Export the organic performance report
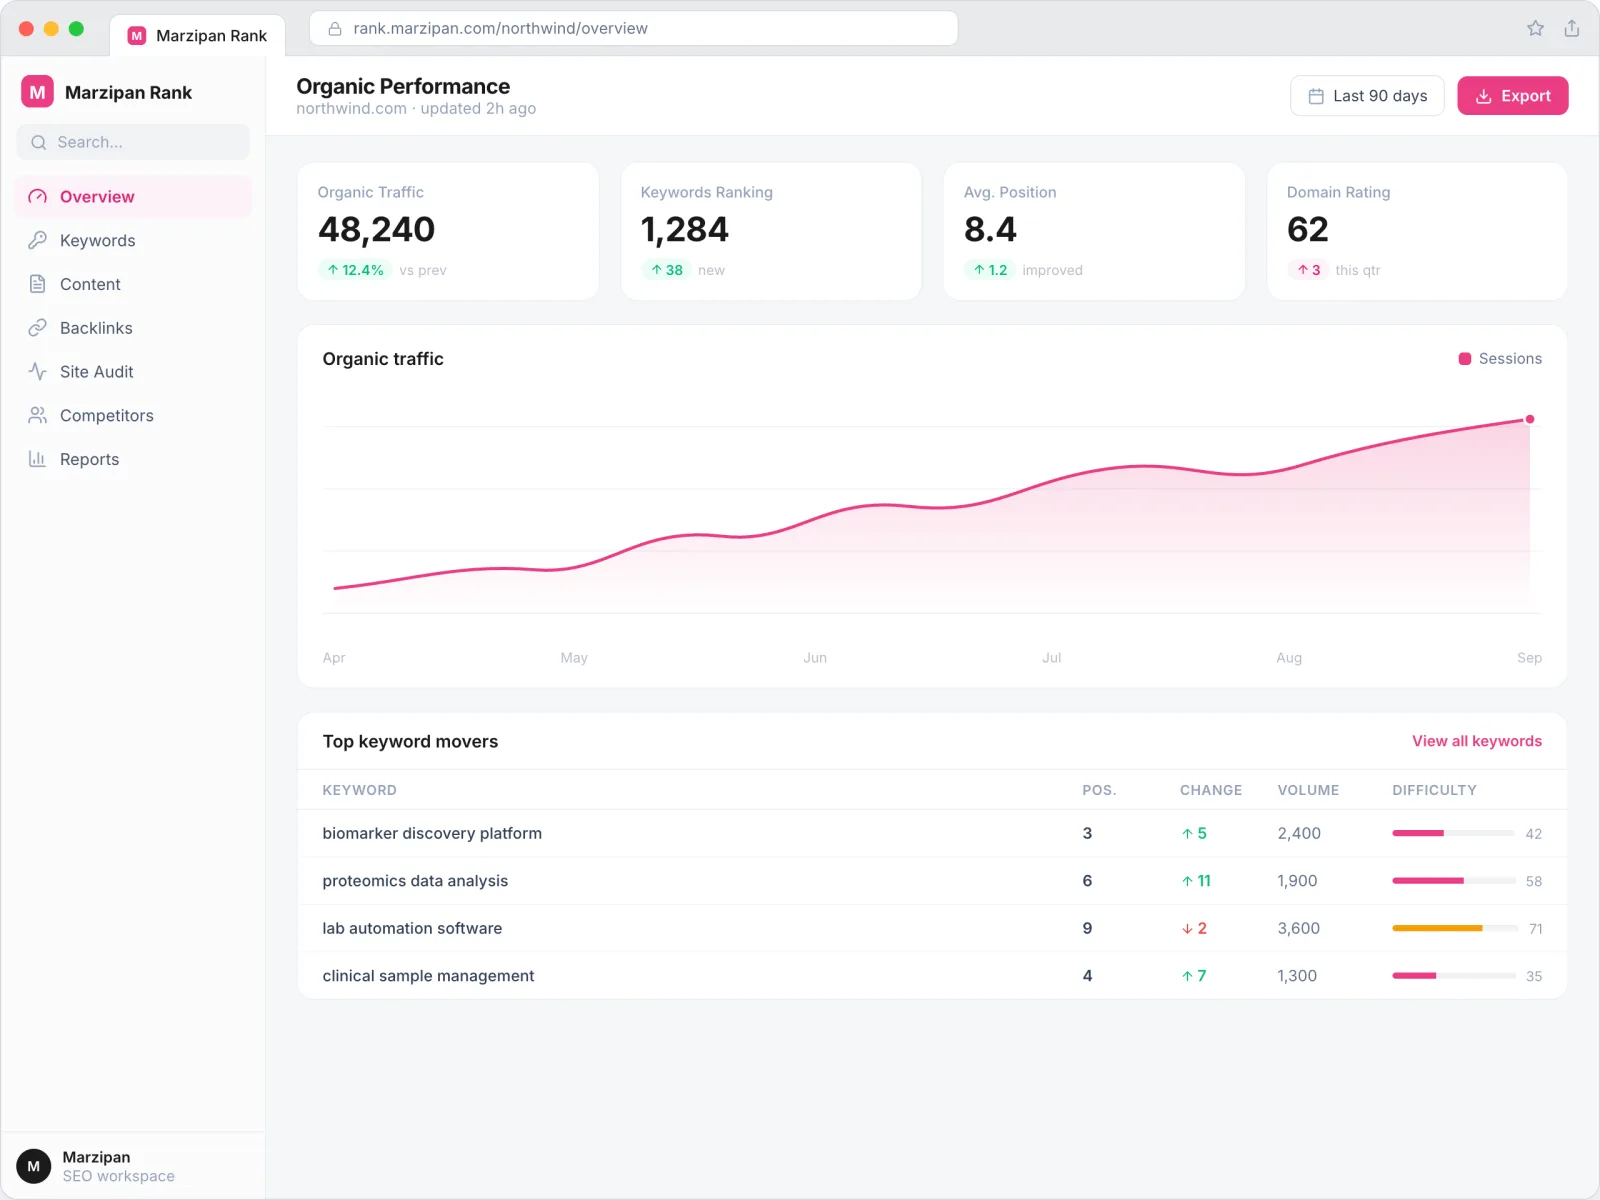This screenshot has height=1200, width=1600. click(x=1512, y=96)
